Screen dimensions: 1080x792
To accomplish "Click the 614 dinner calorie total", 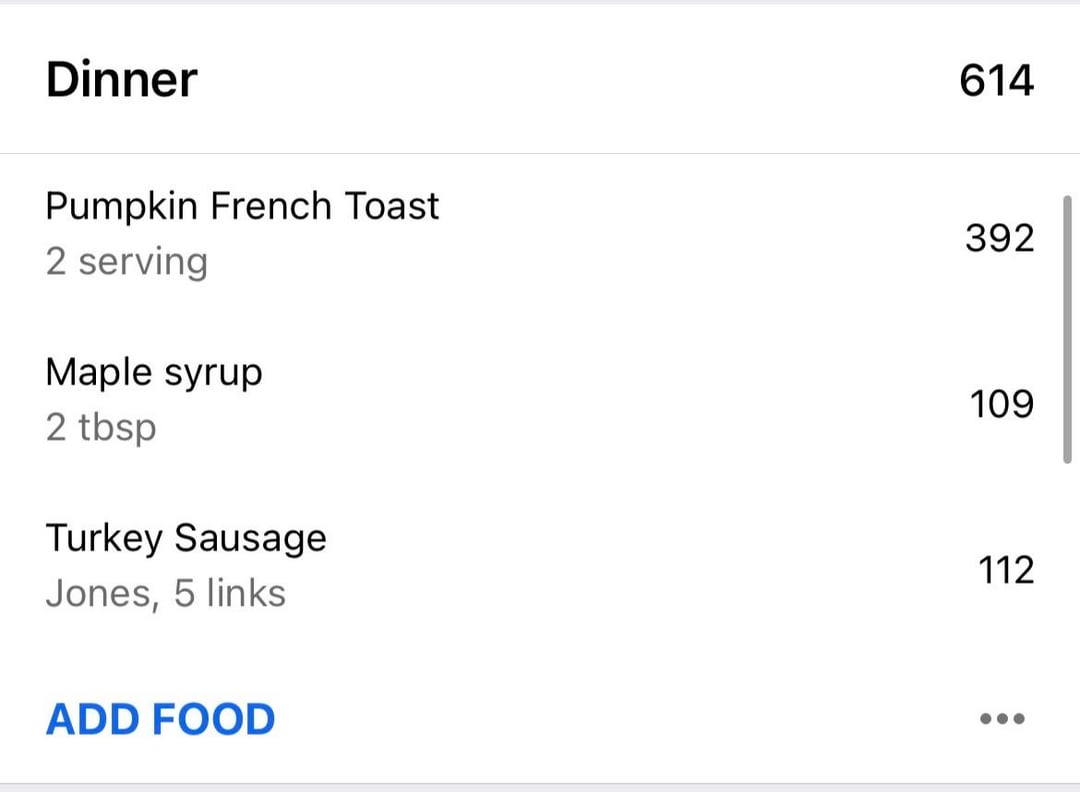I will click(996, 80).
